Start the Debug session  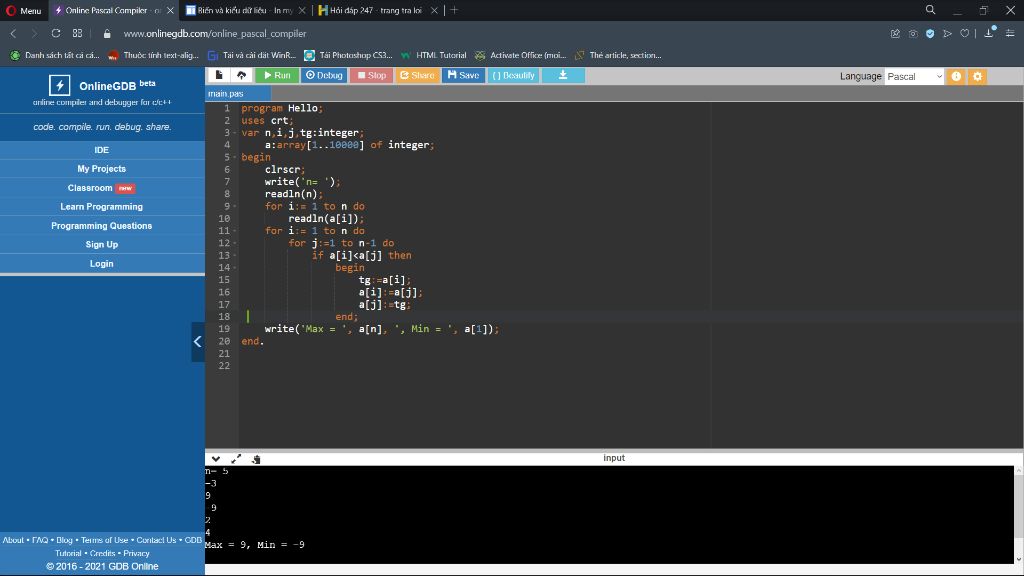coord(324,75)
